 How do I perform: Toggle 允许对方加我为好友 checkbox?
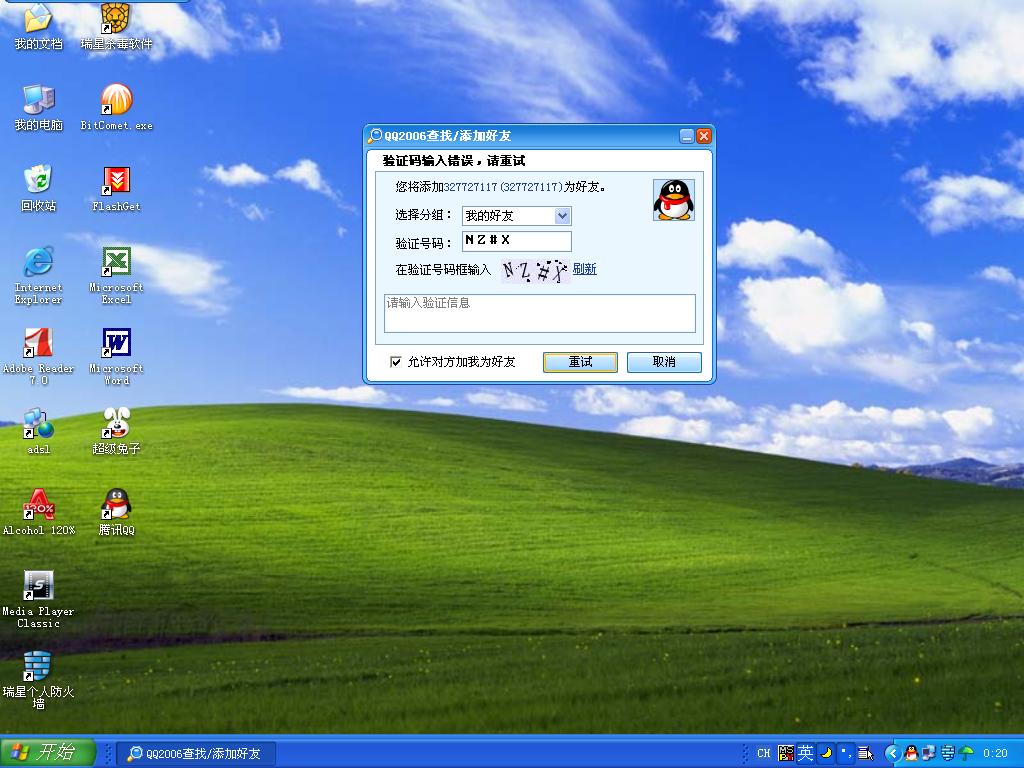point(396,362)
